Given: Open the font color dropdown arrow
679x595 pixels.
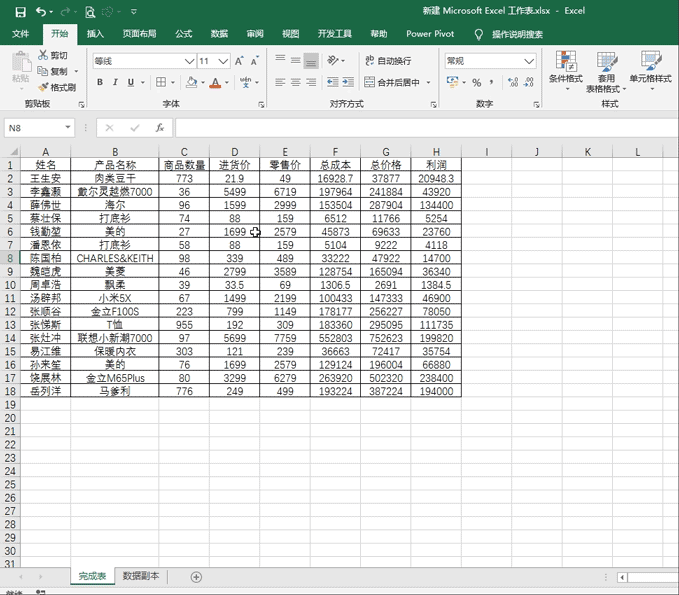Looking at the screenshot, I should pyautogui.click(x=227, y=82).
